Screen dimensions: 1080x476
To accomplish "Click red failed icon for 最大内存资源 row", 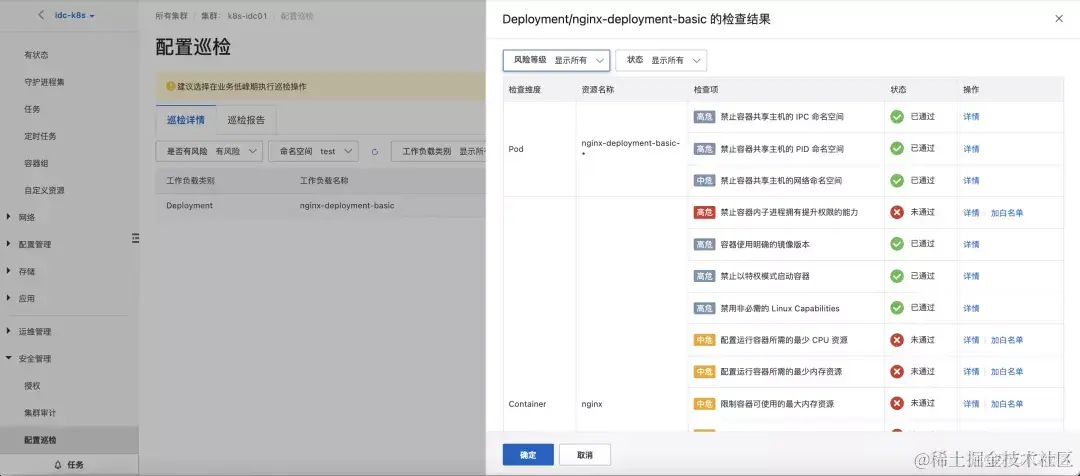I will 897,404.
